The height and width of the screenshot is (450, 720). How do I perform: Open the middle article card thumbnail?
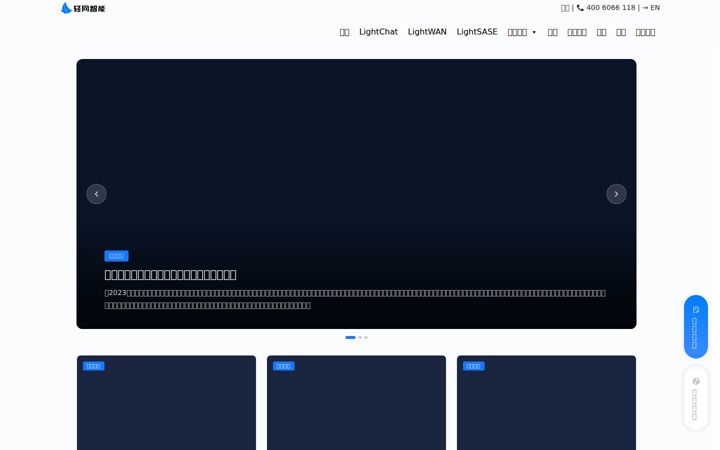coord(356,403)
